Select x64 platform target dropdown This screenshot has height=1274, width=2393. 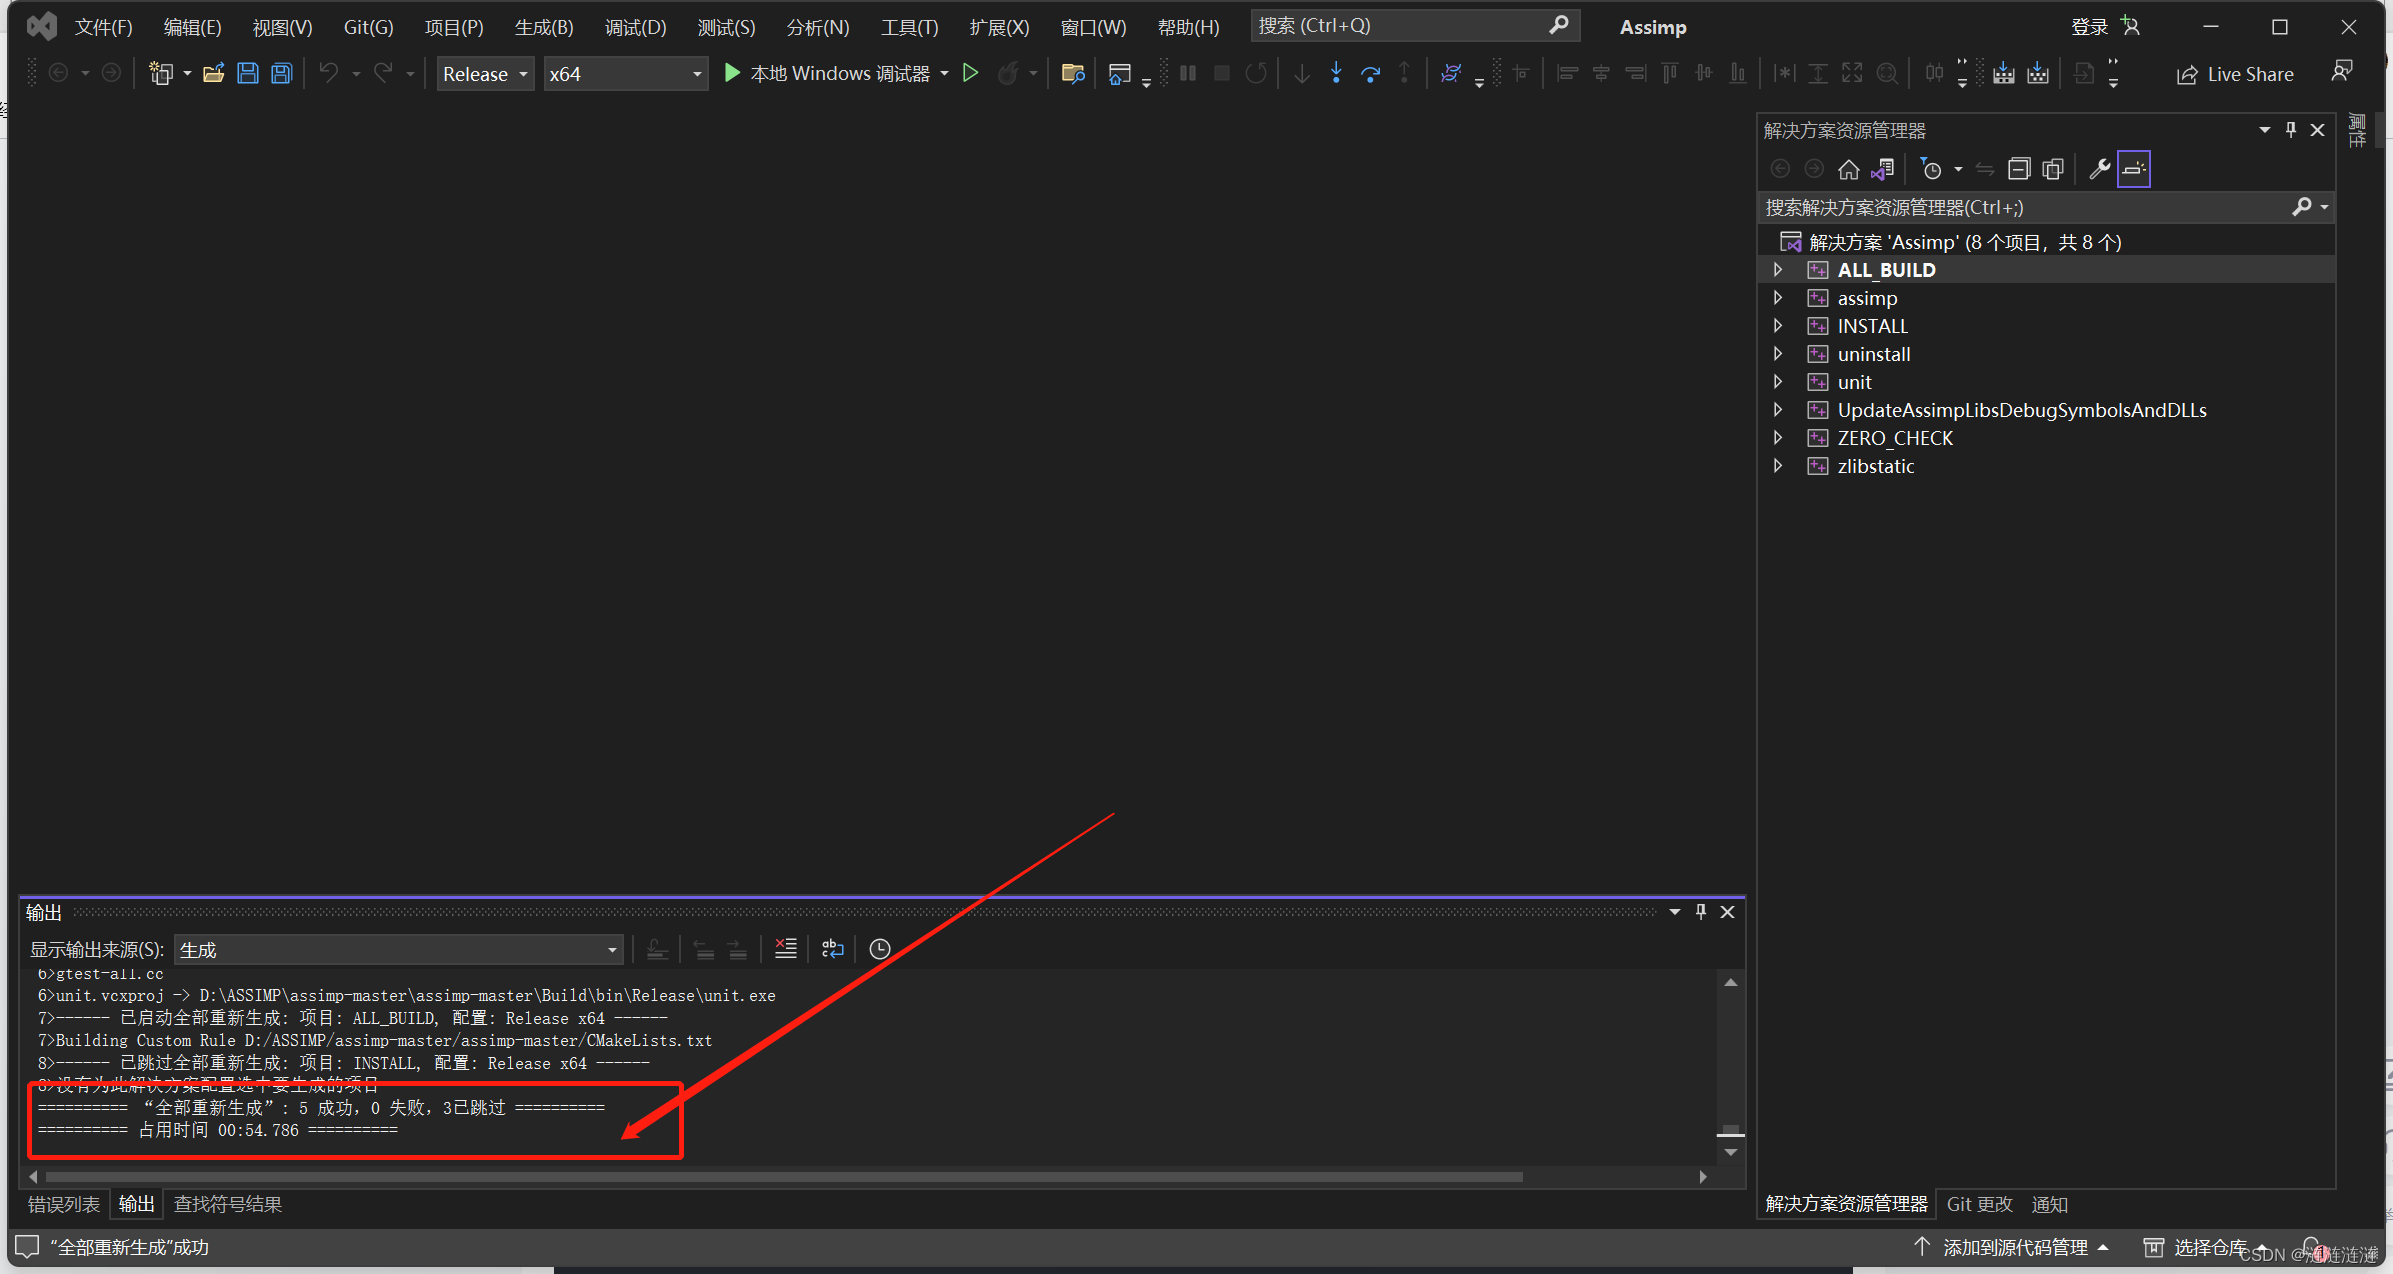click(x=624, y=74)
